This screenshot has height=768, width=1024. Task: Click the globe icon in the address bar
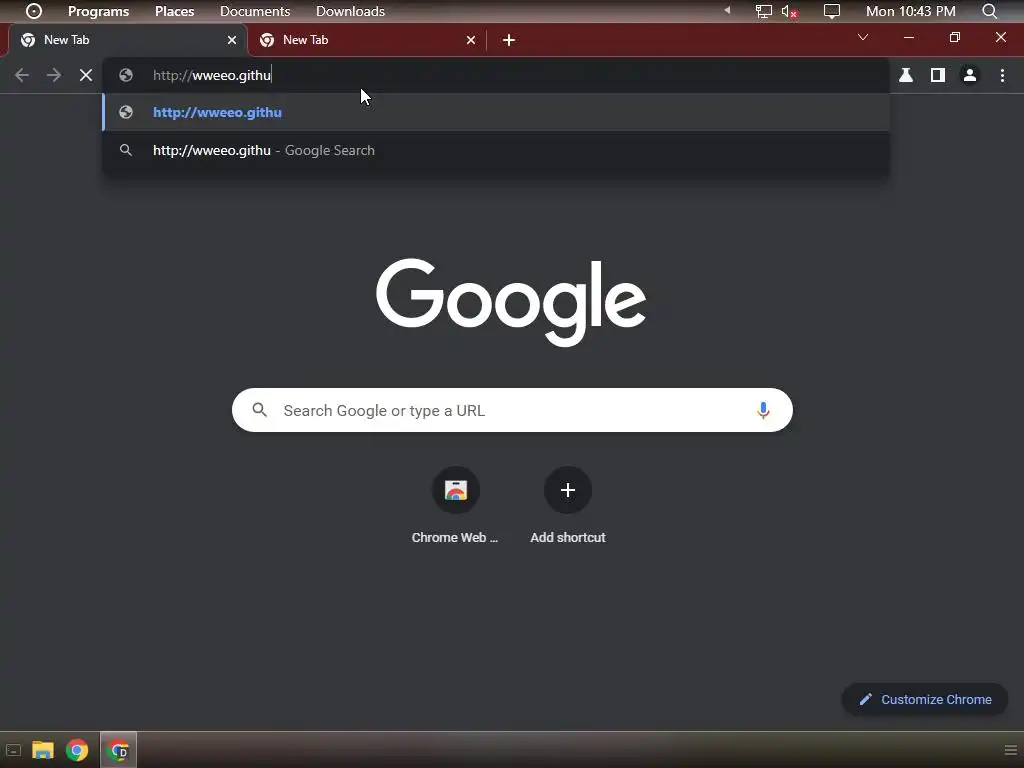click(126, 75)
